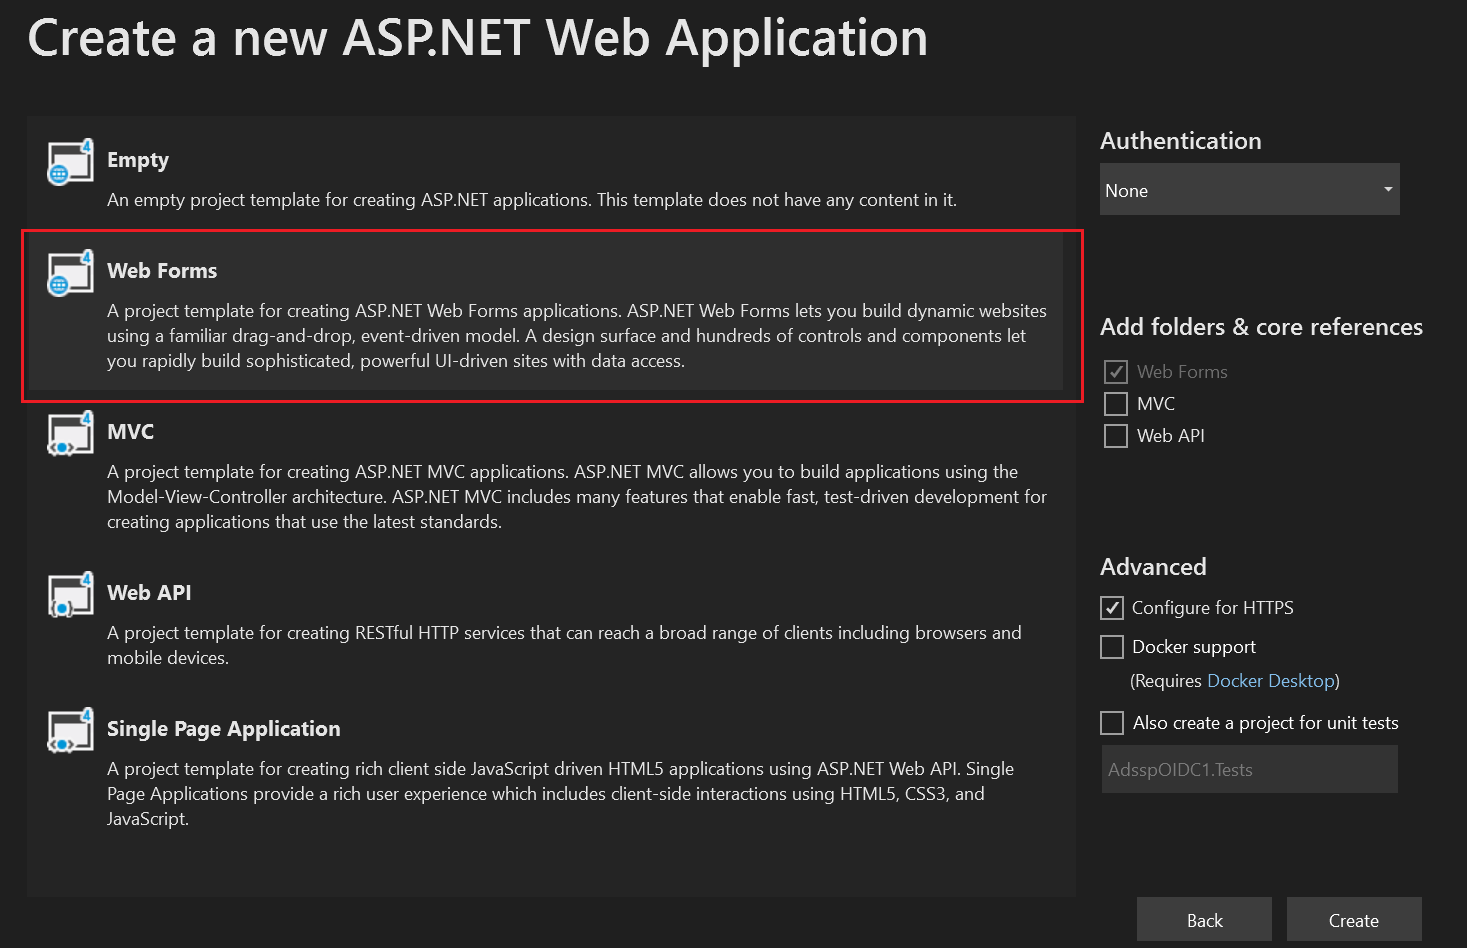Click the Web API description about RESTful services

pyautogui.click(x=565, y=645)
